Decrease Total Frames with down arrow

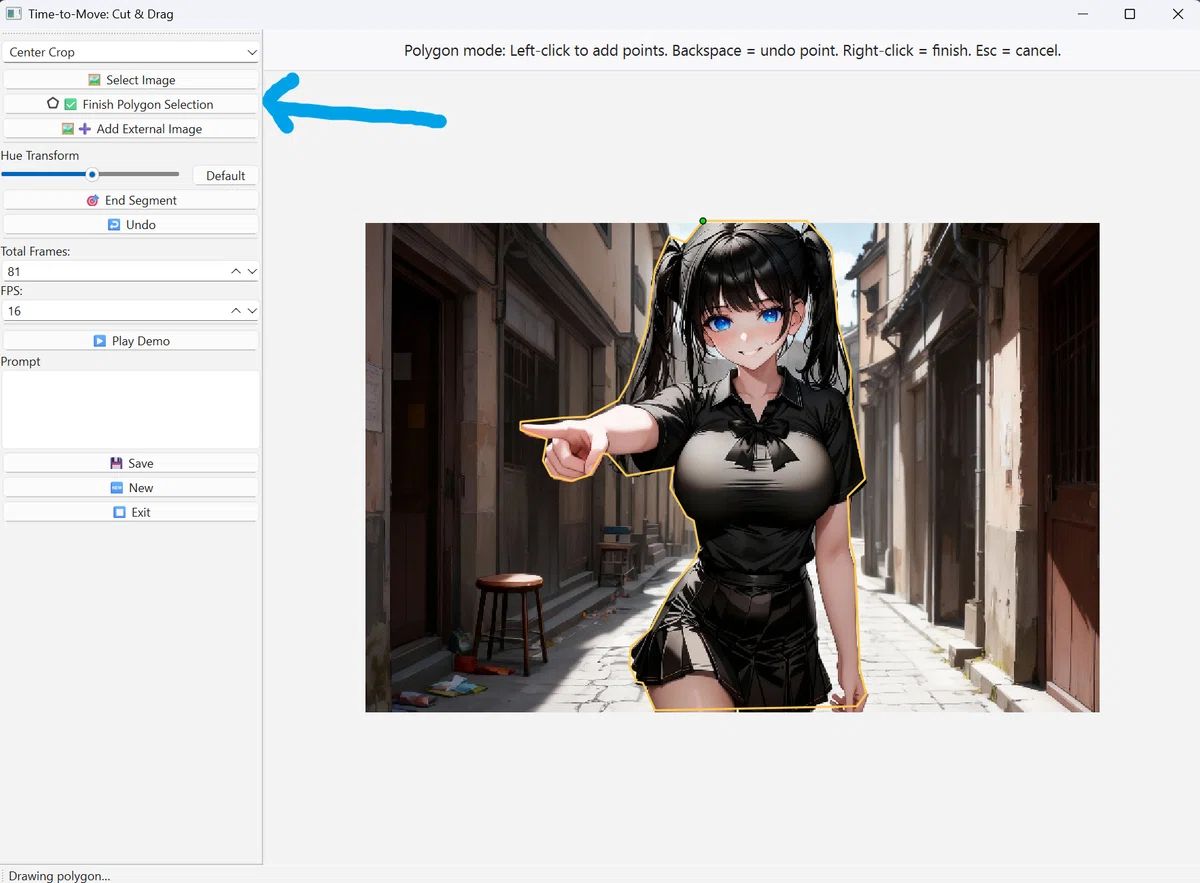pos(252,271)
